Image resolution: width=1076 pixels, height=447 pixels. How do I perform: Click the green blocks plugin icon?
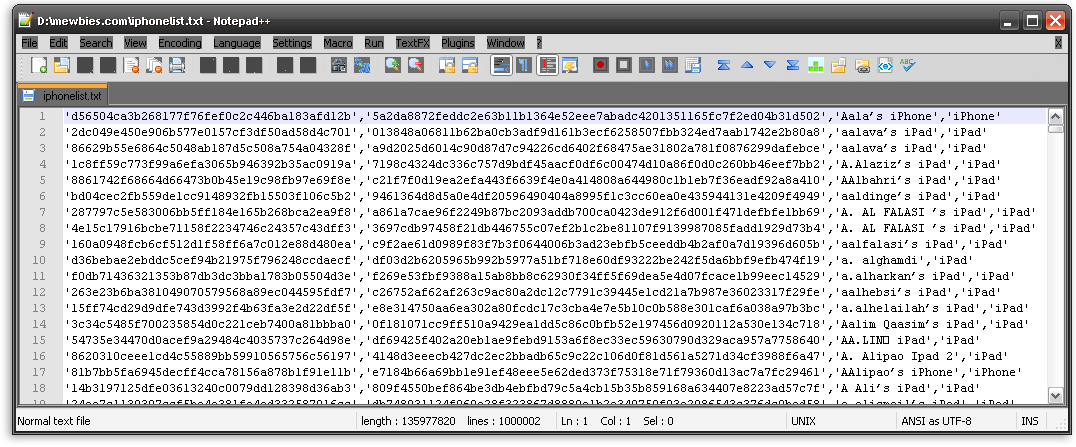point(816,65)
